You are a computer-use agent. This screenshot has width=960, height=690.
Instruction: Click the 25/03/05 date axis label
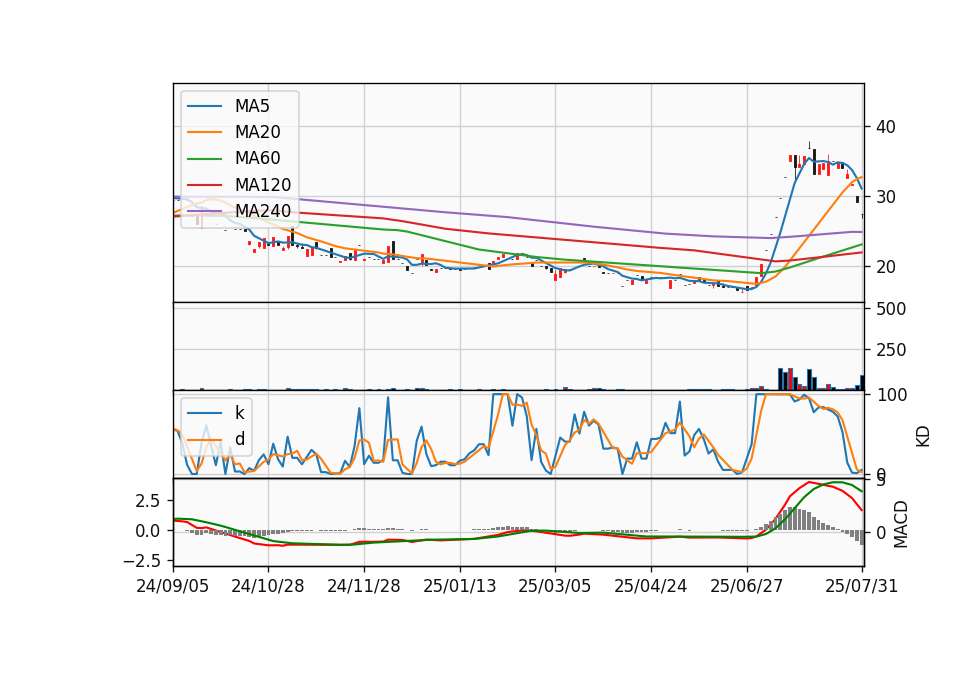555,586
